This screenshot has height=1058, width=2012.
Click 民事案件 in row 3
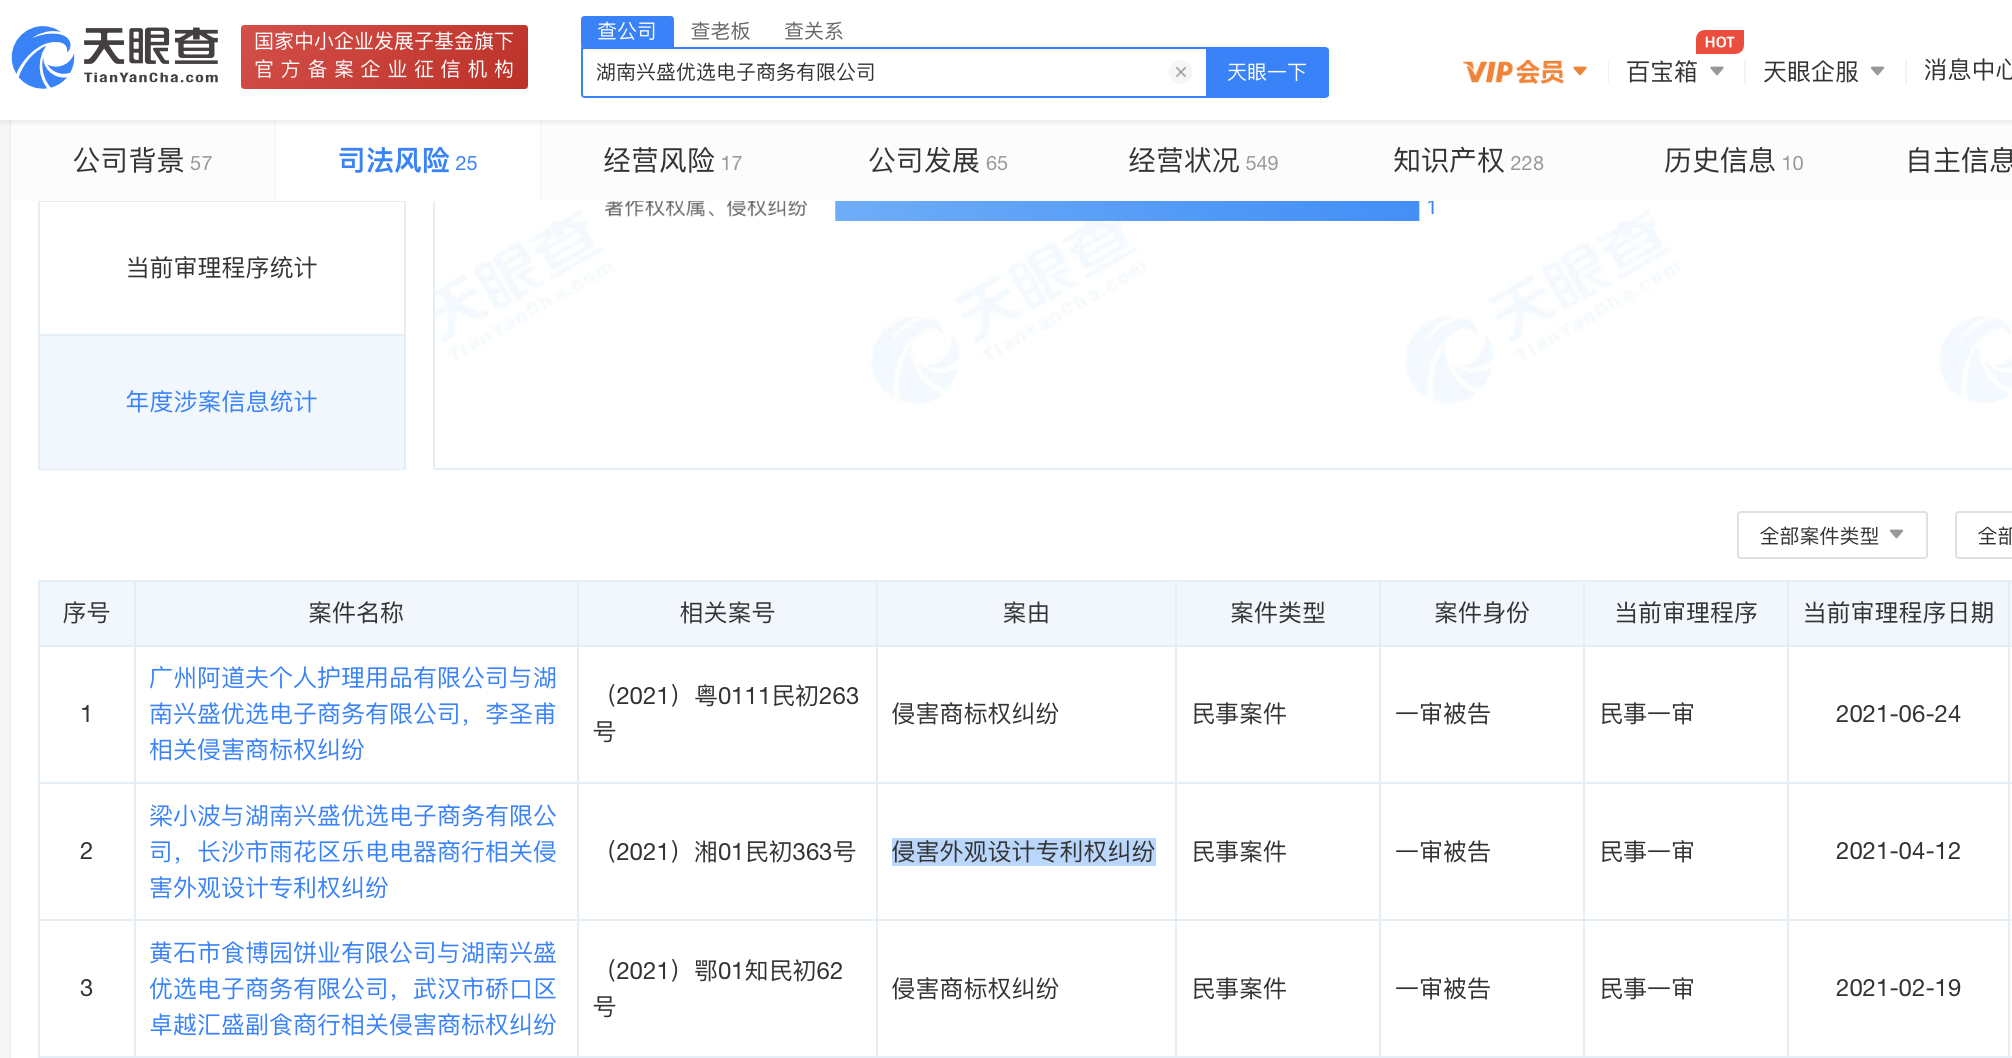(1239, 988)
